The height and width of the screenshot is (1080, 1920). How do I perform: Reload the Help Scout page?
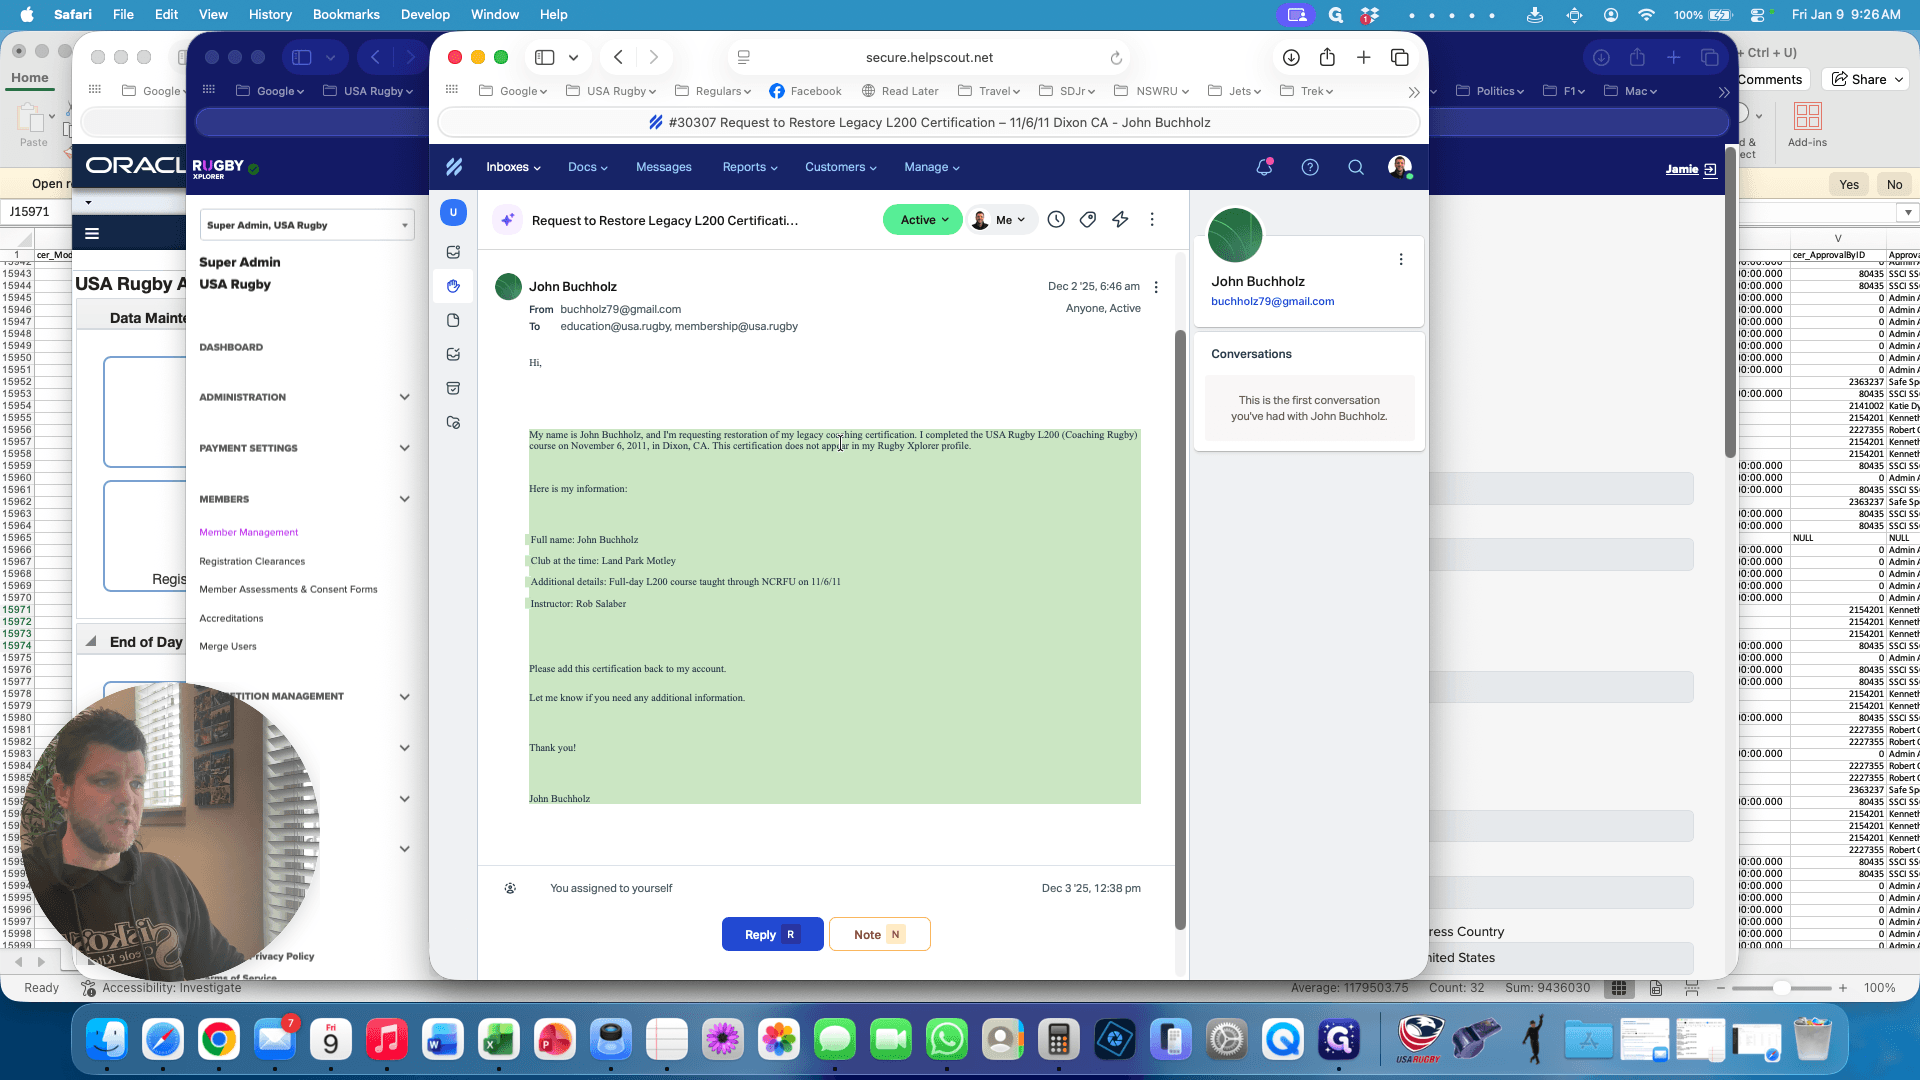[x=1116, y=58]
